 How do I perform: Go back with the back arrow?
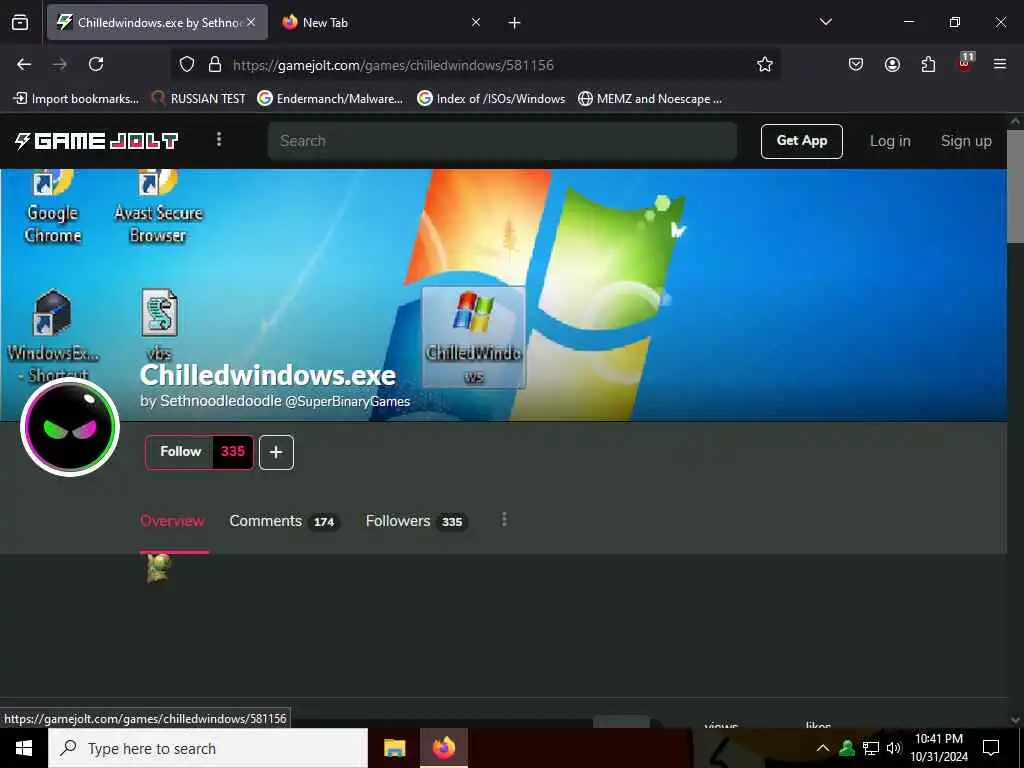click(24, 64)
